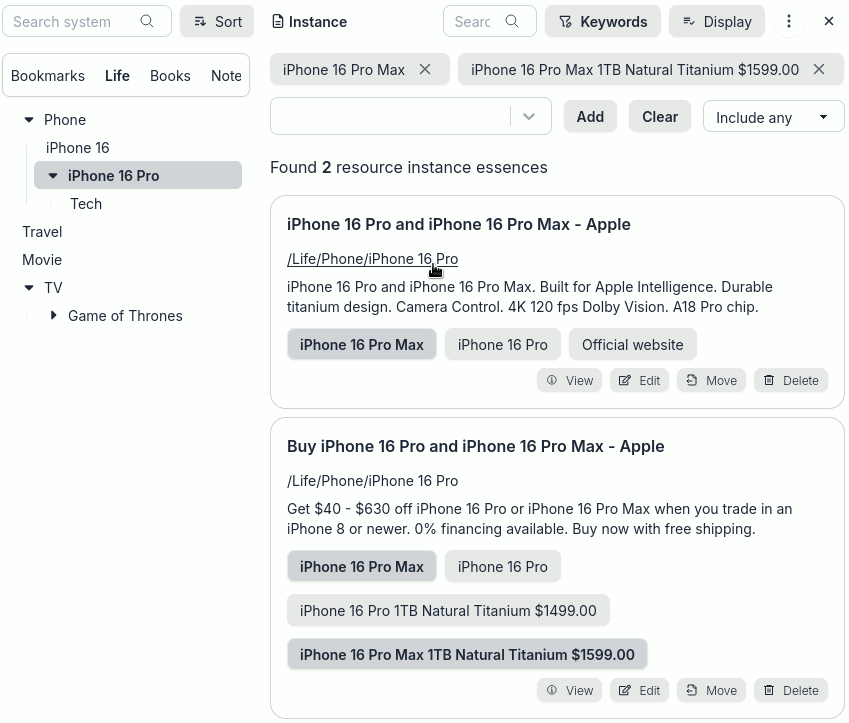Toggle iPhone 16 Pro Max tag in Buy card
849x723 pixels.
pos(362,566)
